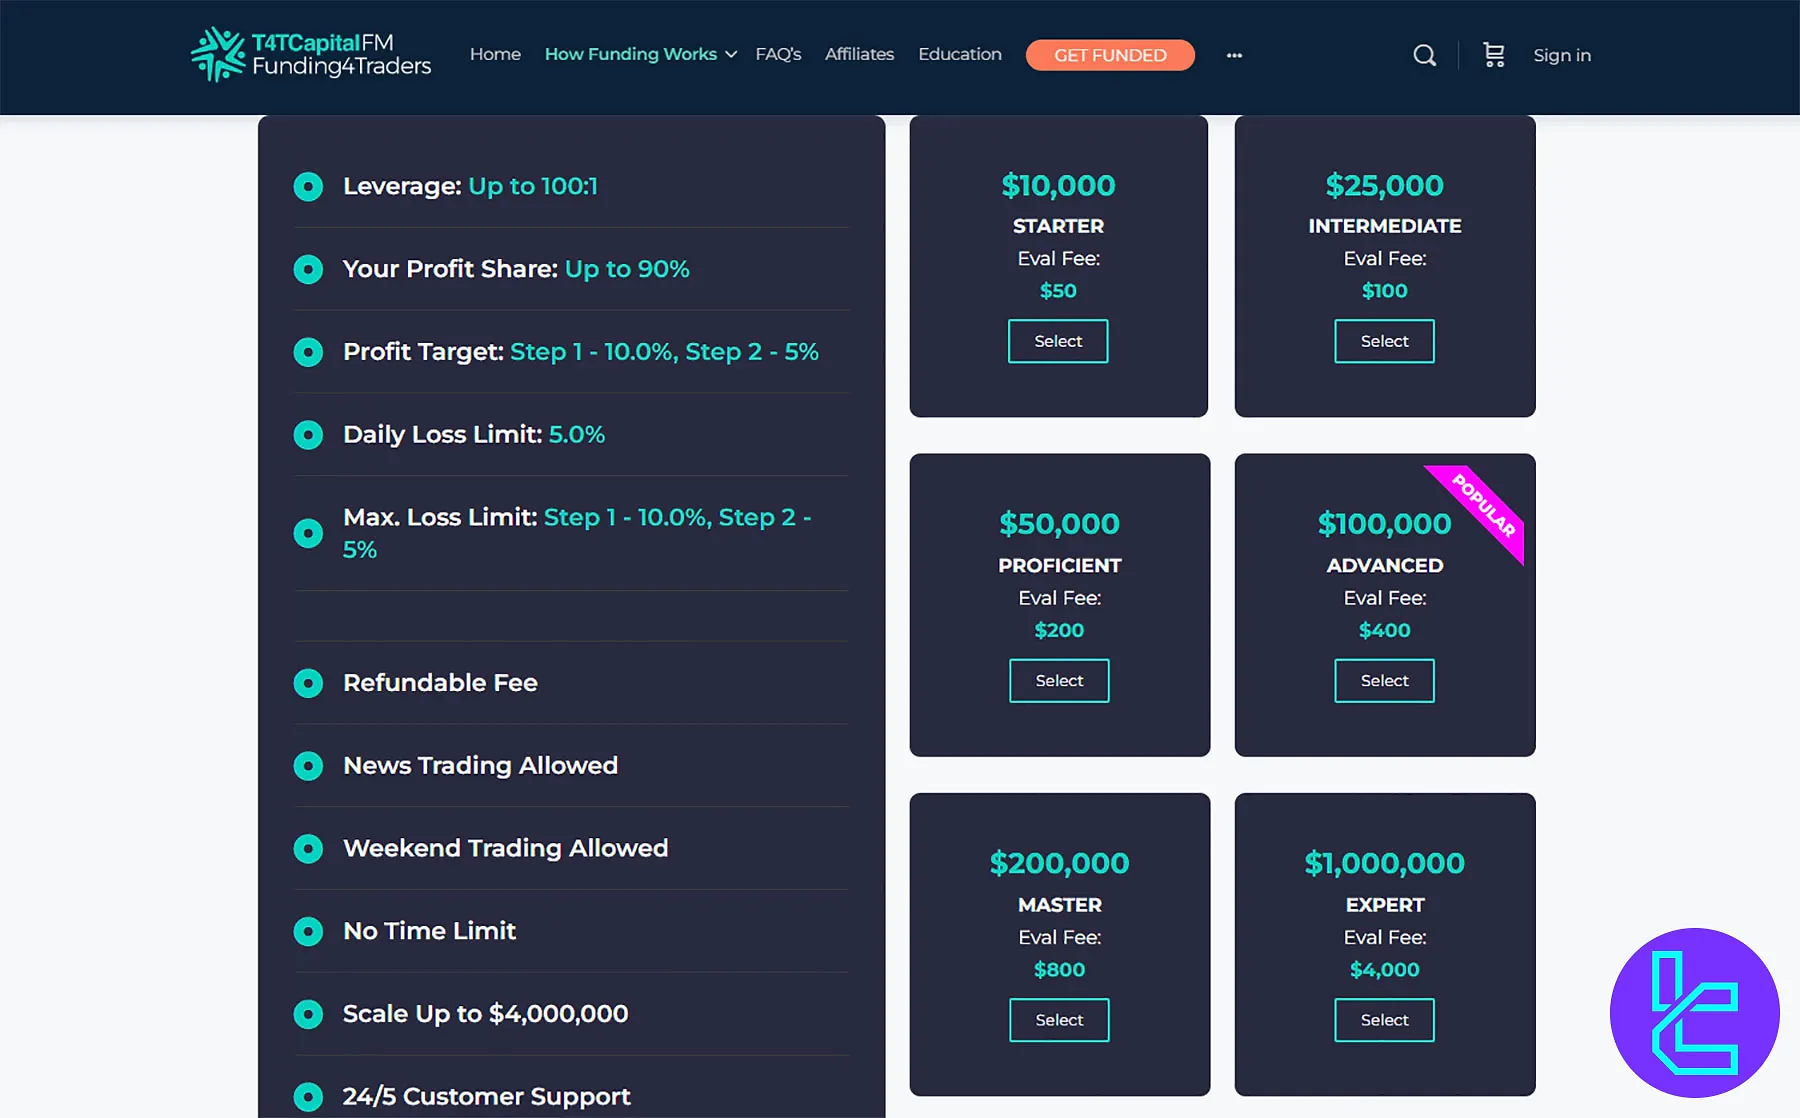Select the $1,000,000 Expert plan
The height and width of the screenshot is (1118, 1800).
coord(1383,1019)
